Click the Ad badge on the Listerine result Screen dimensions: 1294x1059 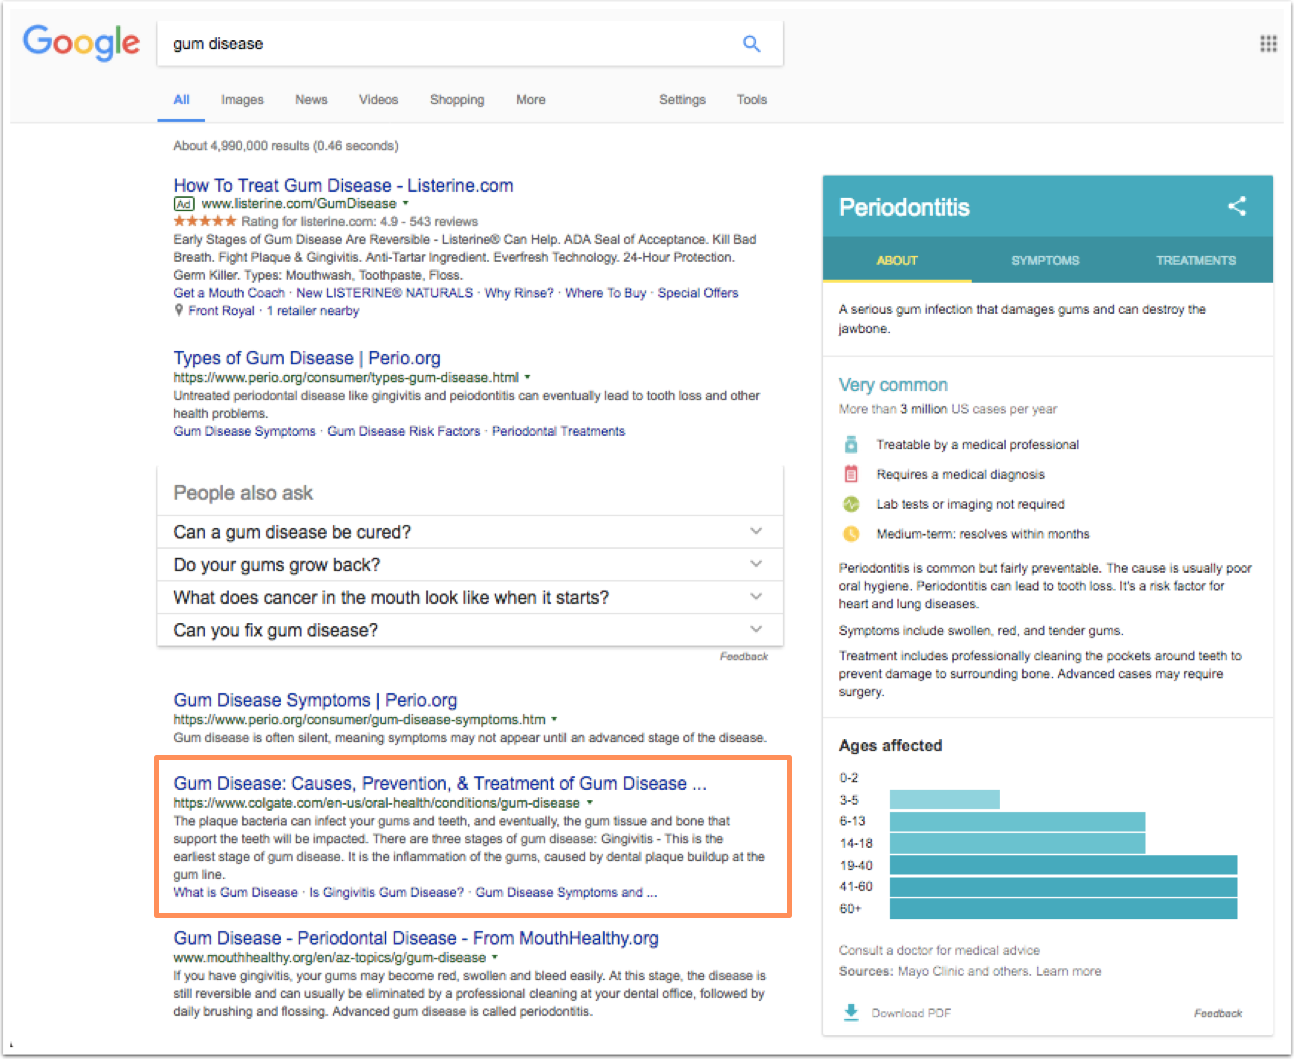tap(184, 203)
